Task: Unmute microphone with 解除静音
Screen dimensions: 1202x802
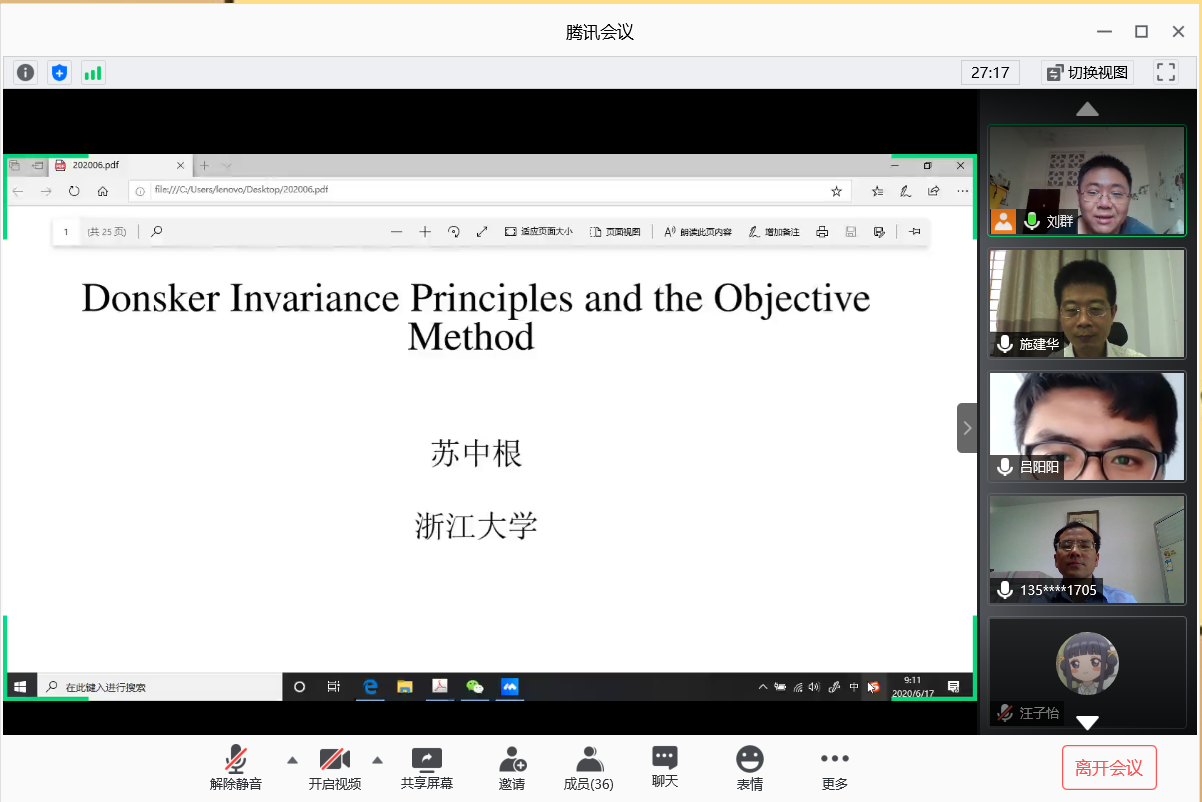Action: (236, 768)
